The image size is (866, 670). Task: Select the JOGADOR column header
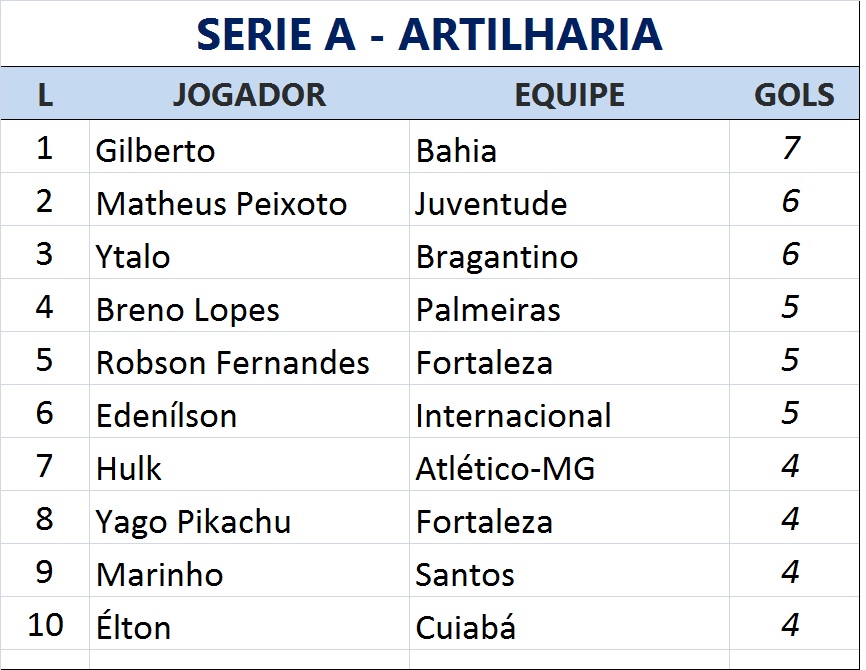coord(249,95)
